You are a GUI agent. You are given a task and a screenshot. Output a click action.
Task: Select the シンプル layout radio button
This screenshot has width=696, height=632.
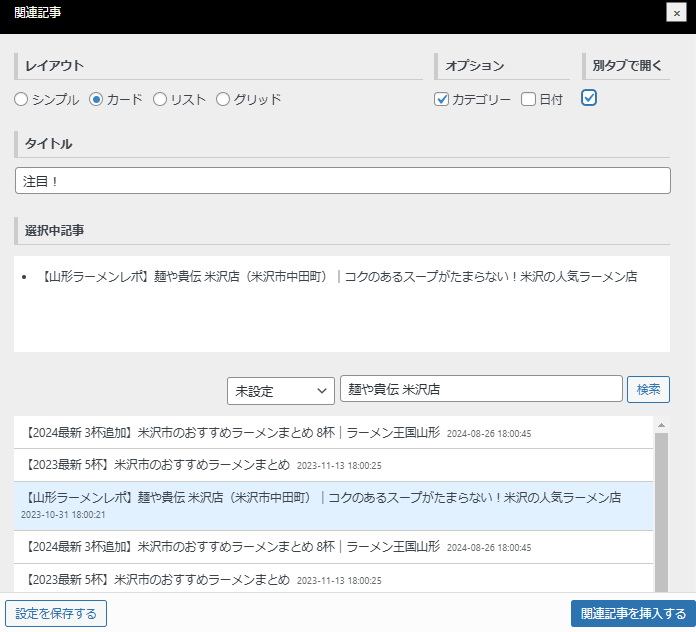pyautogui.click(x=21, y=99)
